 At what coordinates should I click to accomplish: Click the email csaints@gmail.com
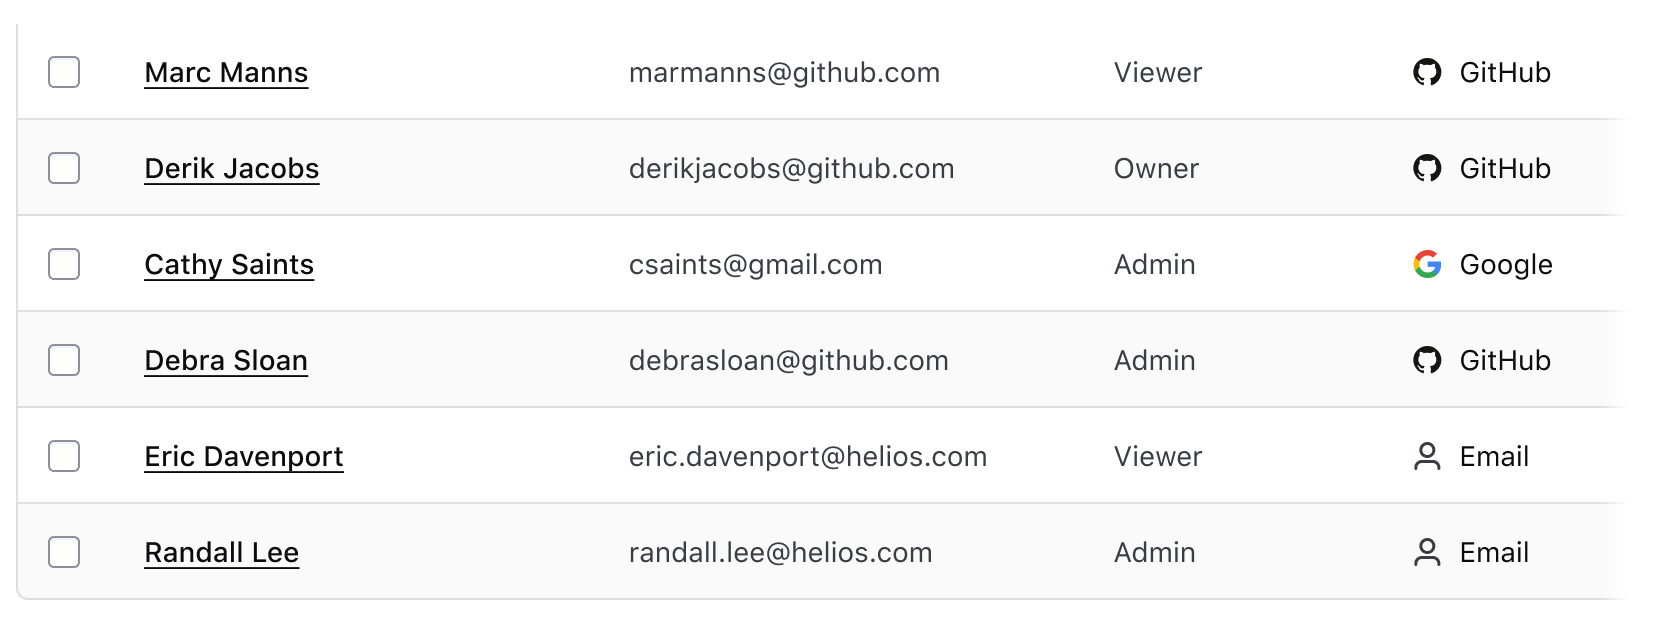755,264
